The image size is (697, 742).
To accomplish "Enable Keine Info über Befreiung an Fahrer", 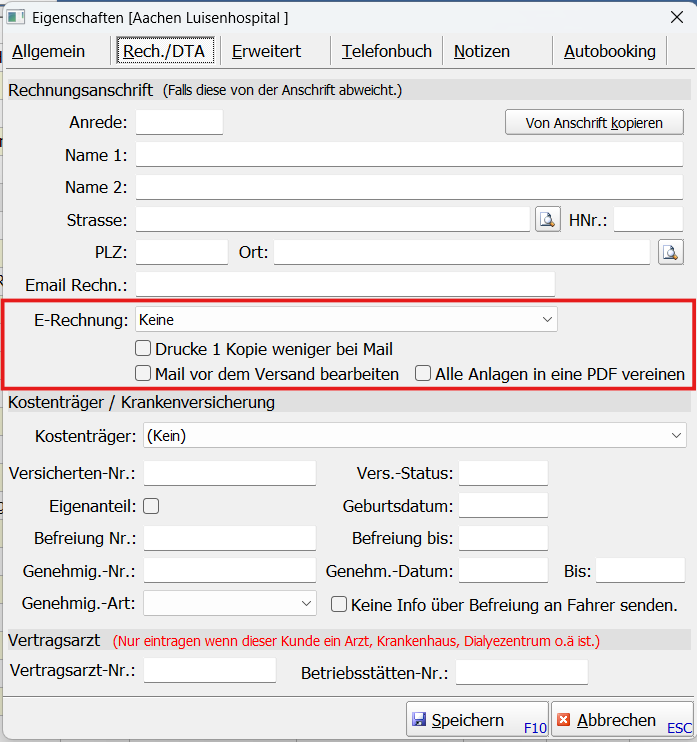I will (340, 605).
